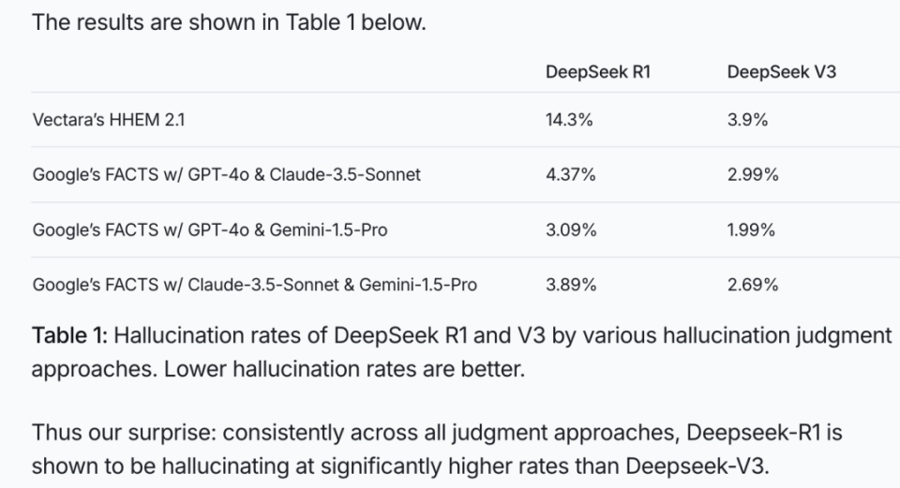The image size is (900, 488).
Task: Click the DeepSeek R1 column header
Action: pyautogui.click(x=598, y=72)
